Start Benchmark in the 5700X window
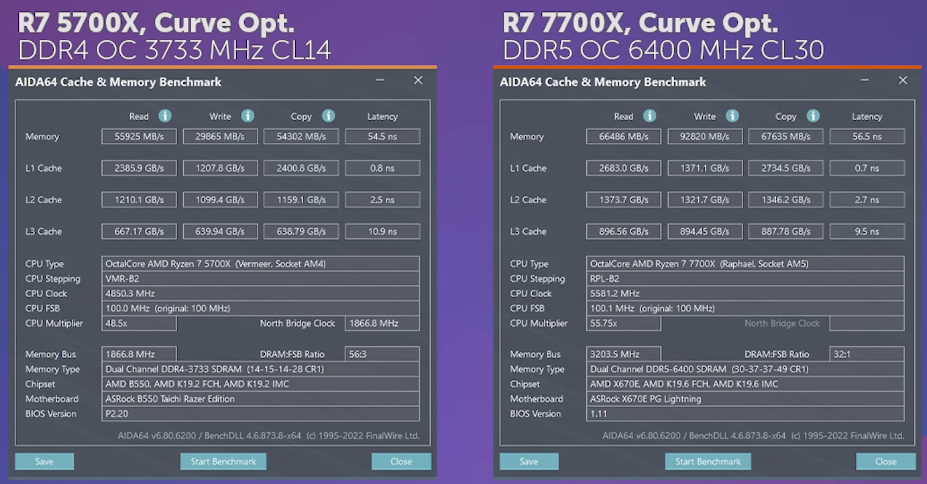Viewport: 927px width, 484px height. pyautogui.click(x=223, y=462)
